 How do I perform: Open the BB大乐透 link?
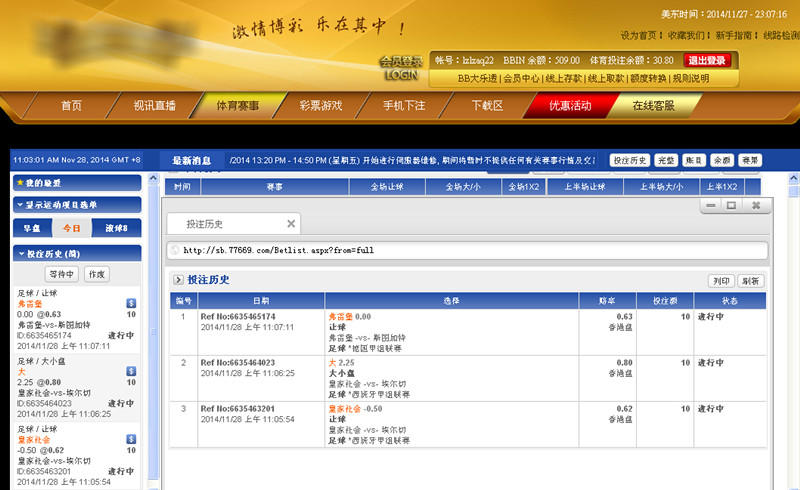pos(477,79)
